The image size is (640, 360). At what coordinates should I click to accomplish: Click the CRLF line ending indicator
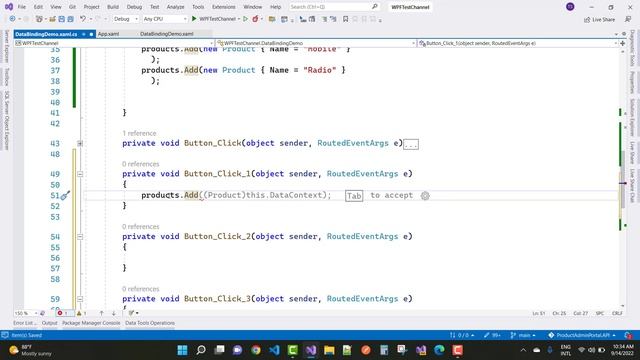click(617, 313)
